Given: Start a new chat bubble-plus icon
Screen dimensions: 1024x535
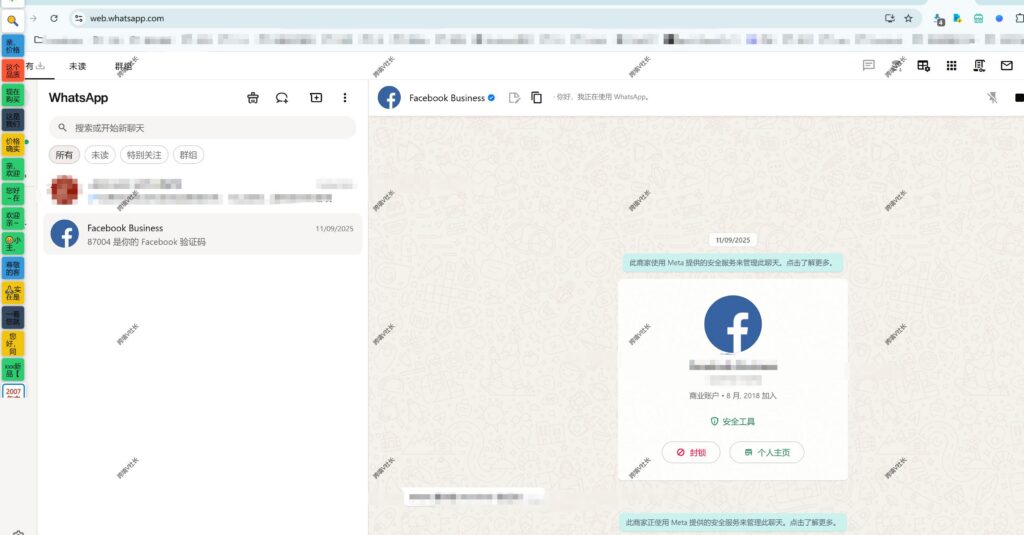Looking at the screenshot, I should coord(282,98).
